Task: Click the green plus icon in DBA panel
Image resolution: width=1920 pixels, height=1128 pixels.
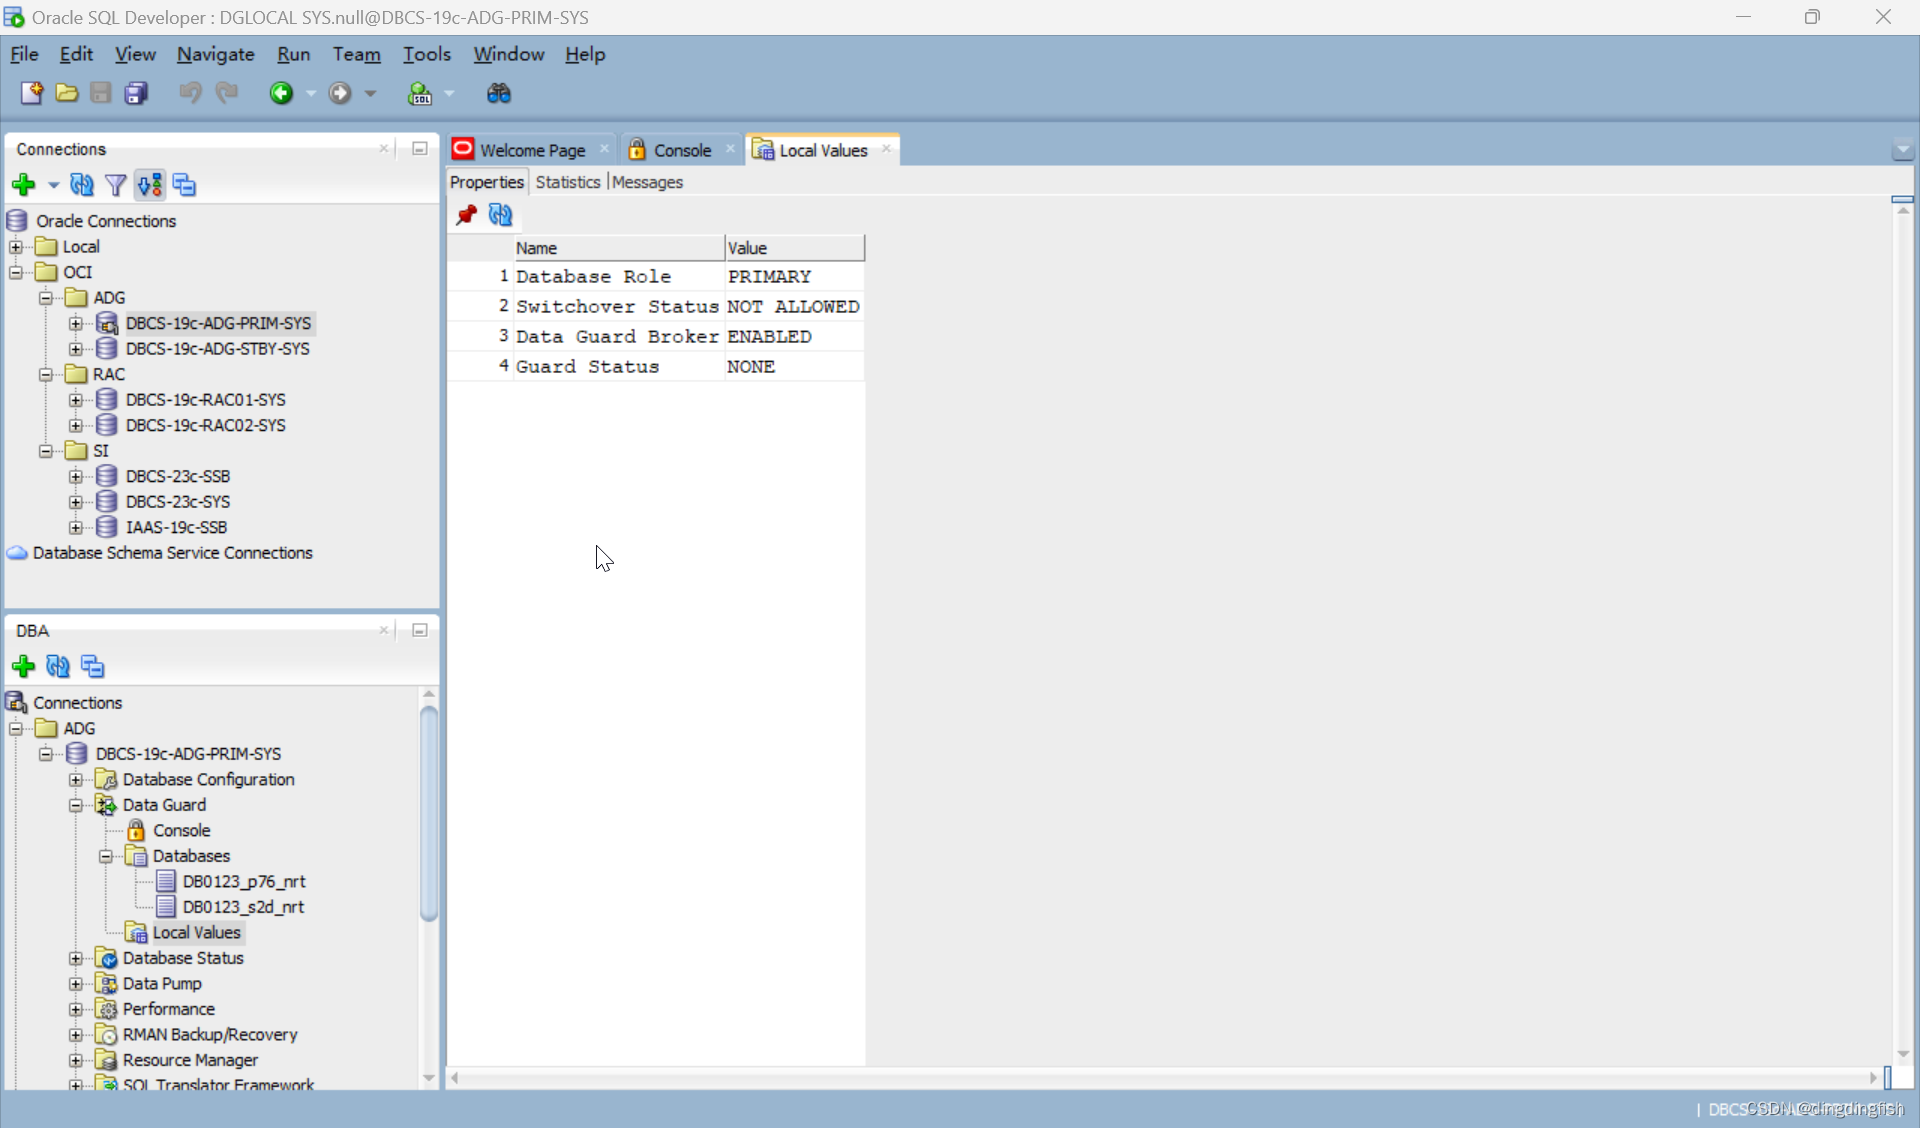Action: (x=23, y=666)
